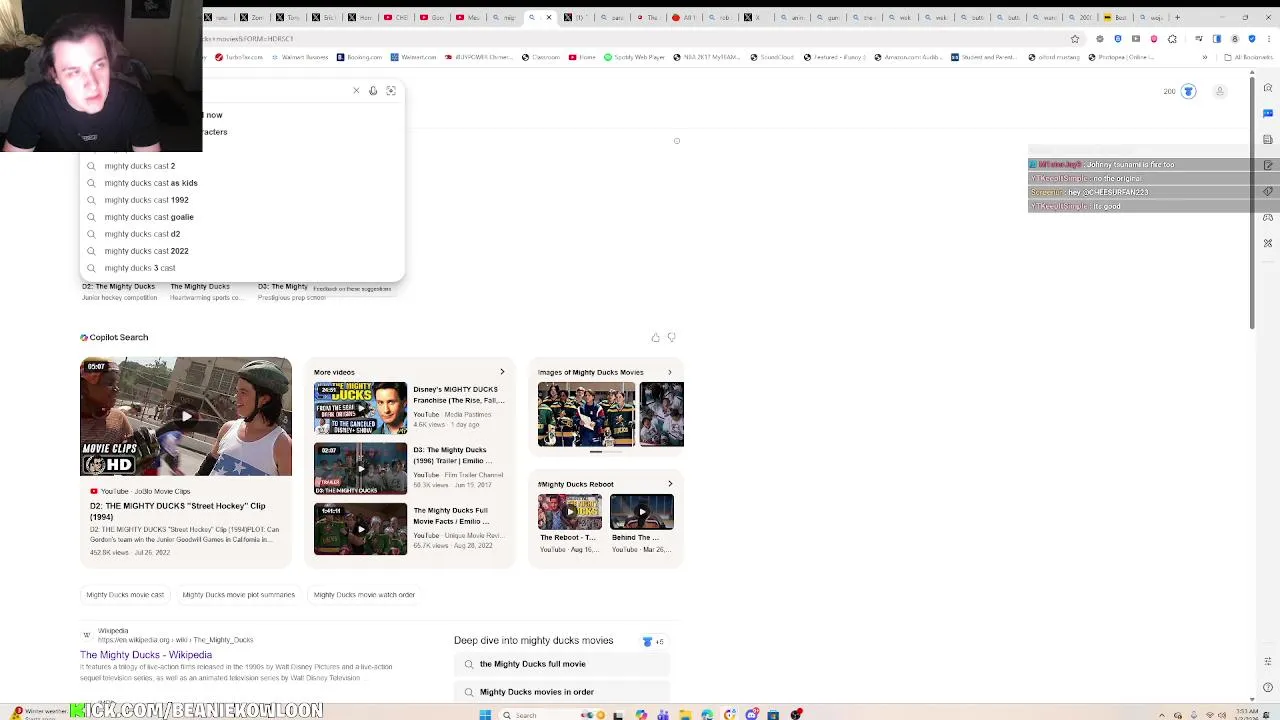The width and height of the screenshot is (1280, 720).
Task: Select suggestion mighty ducks 3 cast
Action: (x=242, y=268)
